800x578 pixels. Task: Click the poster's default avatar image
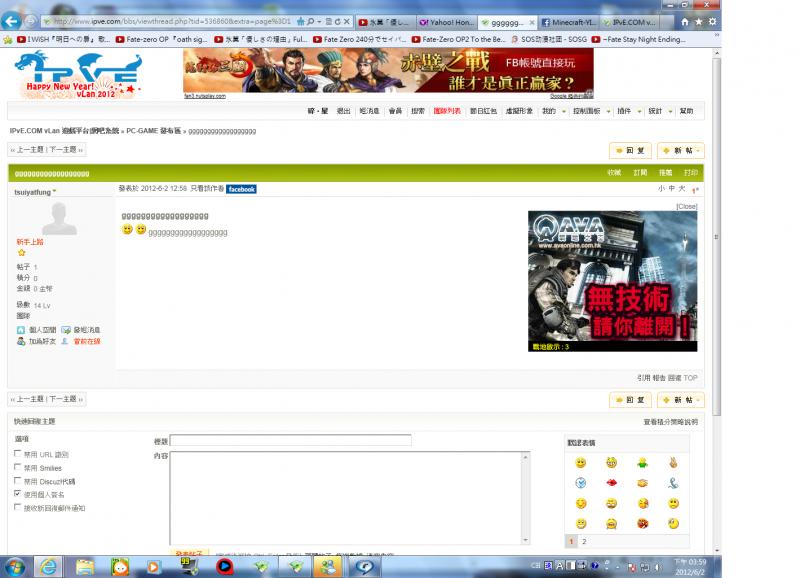pyautogui.click(x=59, y=218)
